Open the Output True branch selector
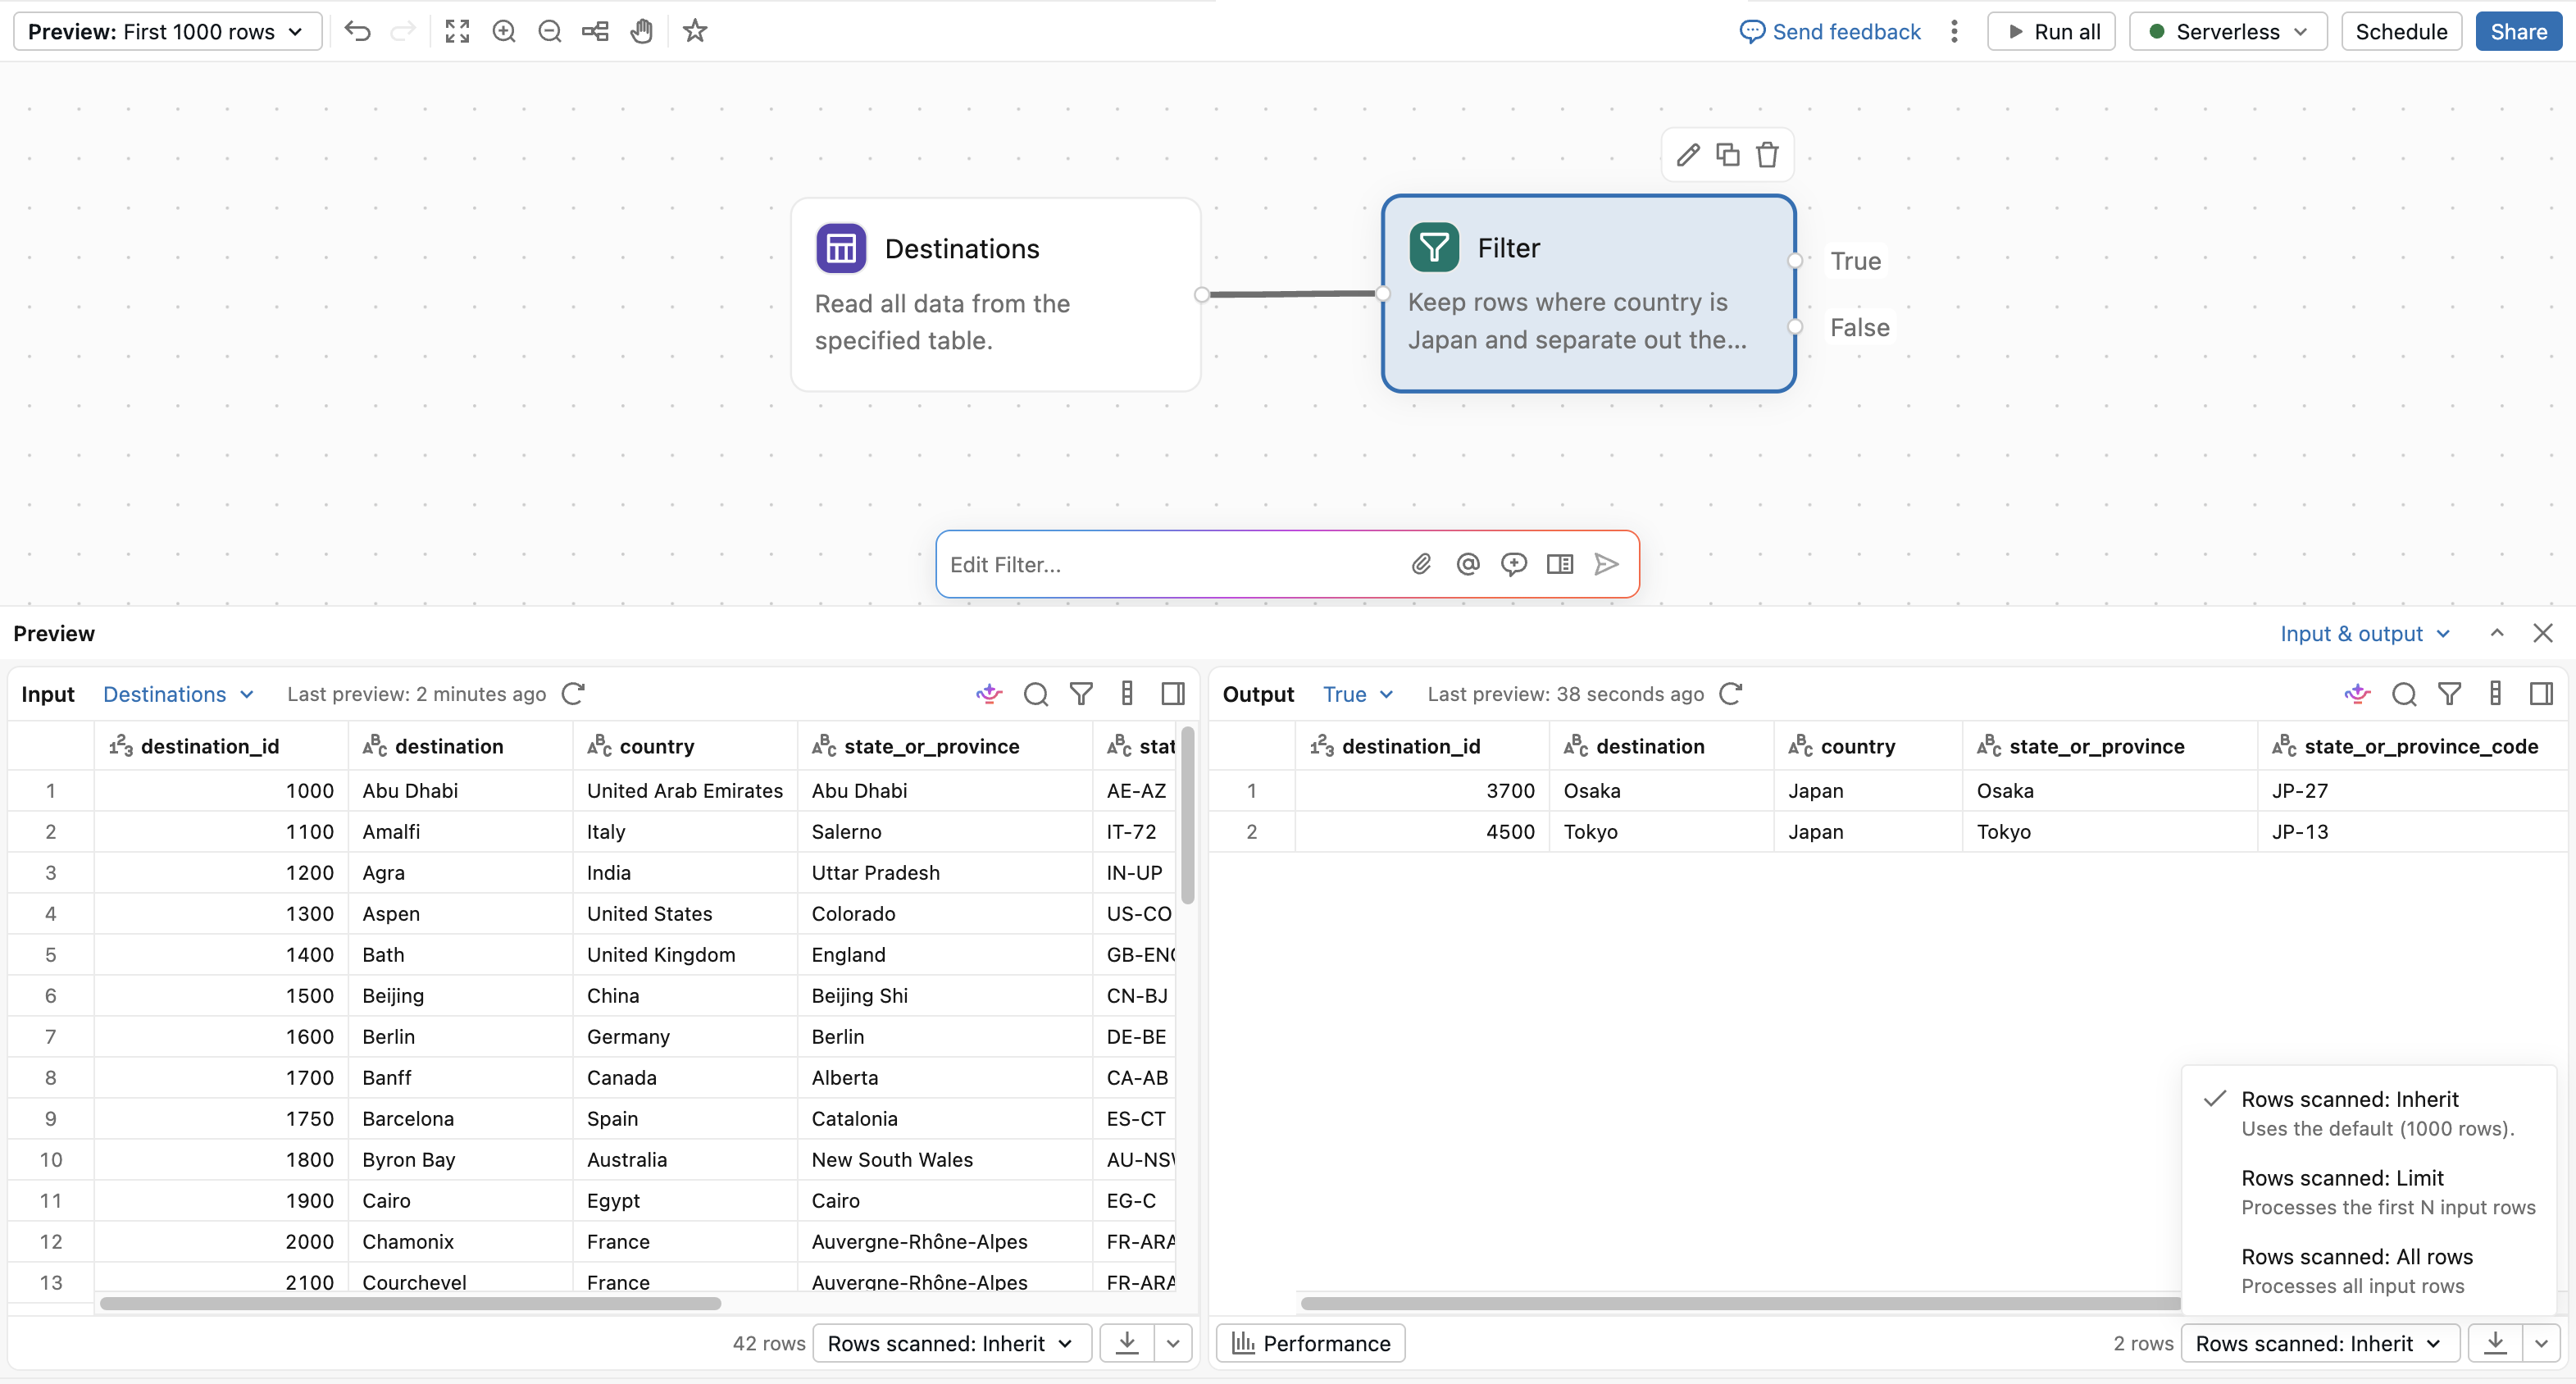 tap(1357, 694)
